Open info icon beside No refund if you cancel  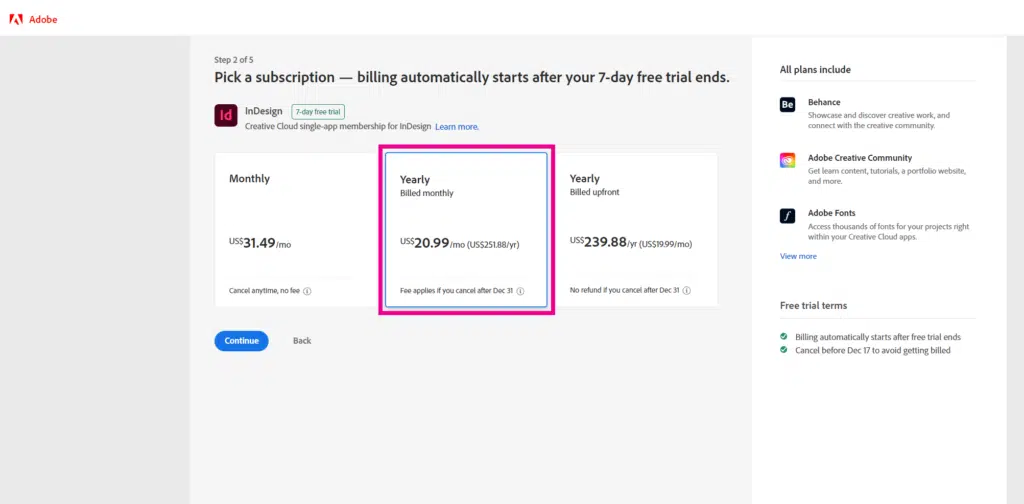(x=687, y=291)
